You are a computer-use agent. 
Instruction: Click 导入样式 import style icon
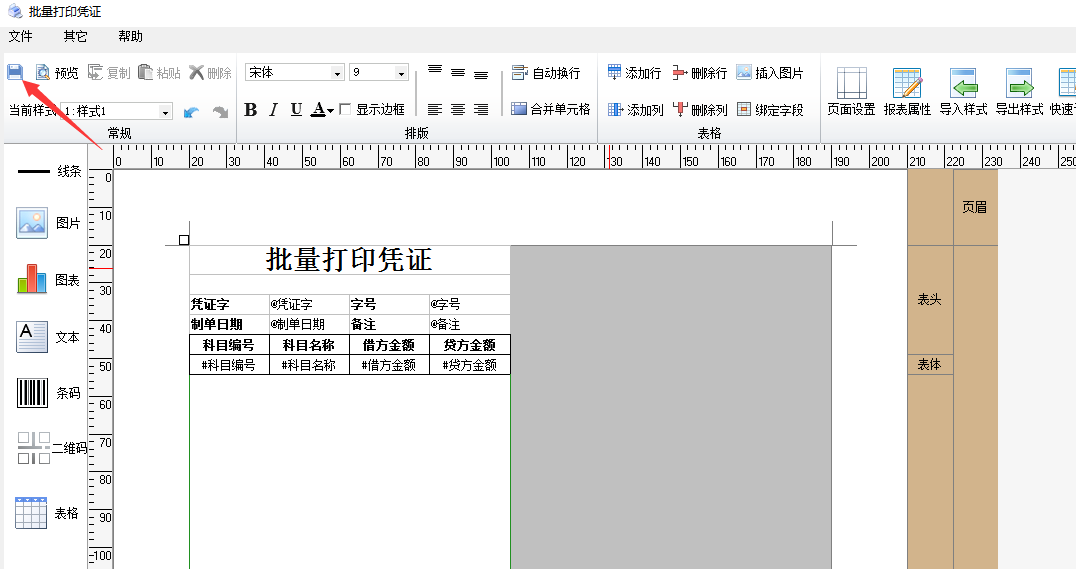[x=963, y=92]
